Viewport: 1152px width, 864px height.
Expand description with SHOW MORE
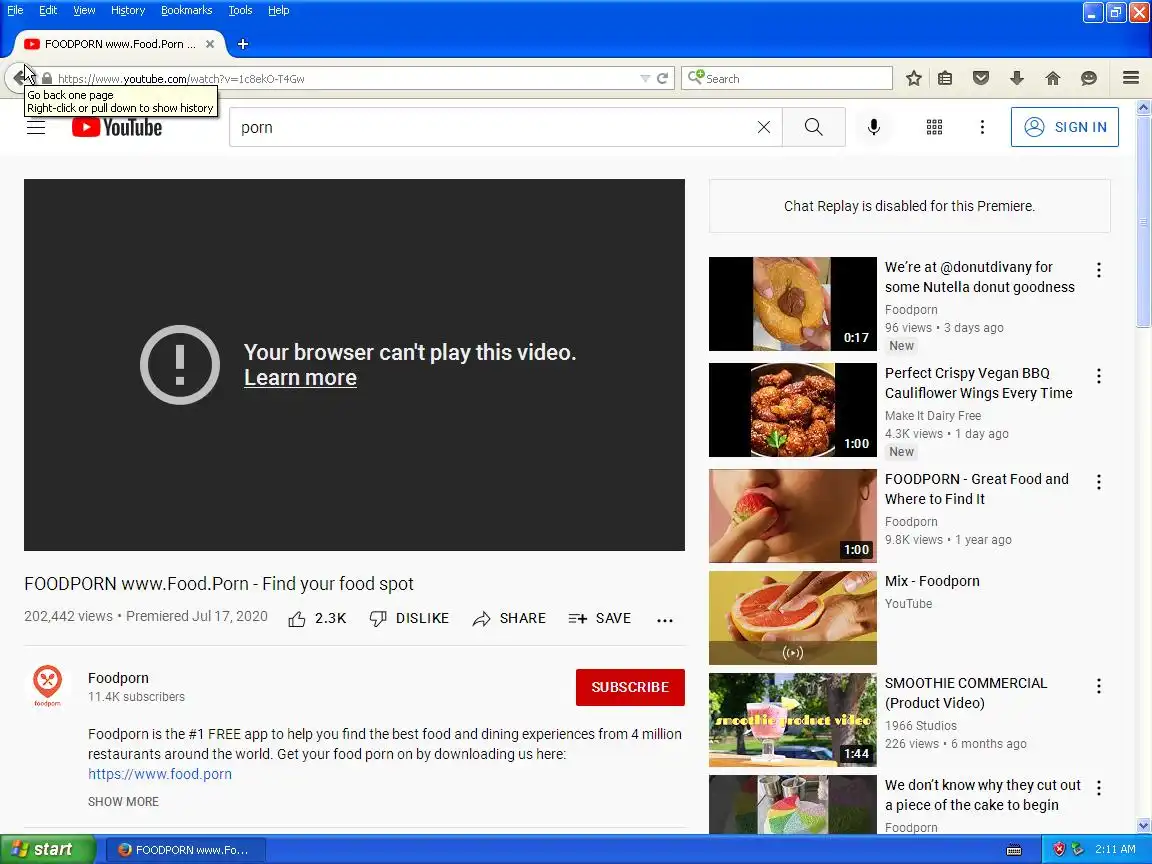click(x=123, y=802)
